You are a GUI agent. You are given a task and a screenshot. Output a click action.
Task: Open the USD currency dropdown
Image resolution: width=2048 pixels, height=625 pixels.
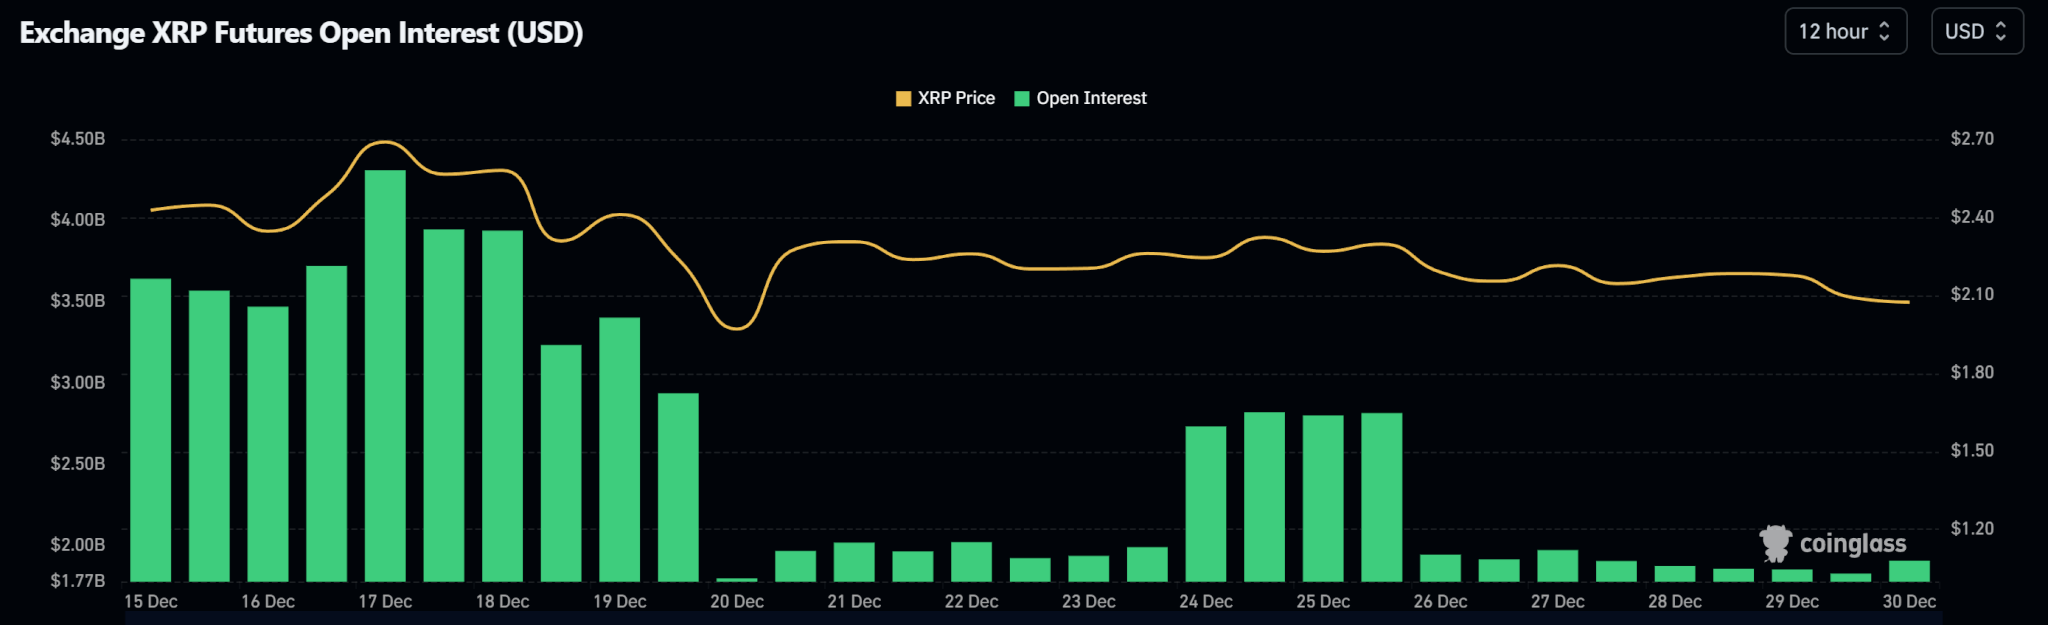[1976, 32]
